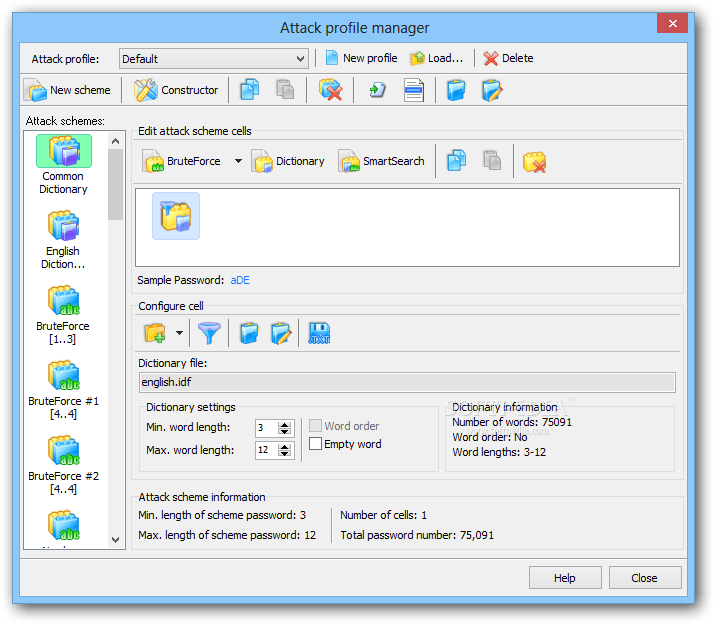
Task: Click the Close button
Action: point(645,578)
